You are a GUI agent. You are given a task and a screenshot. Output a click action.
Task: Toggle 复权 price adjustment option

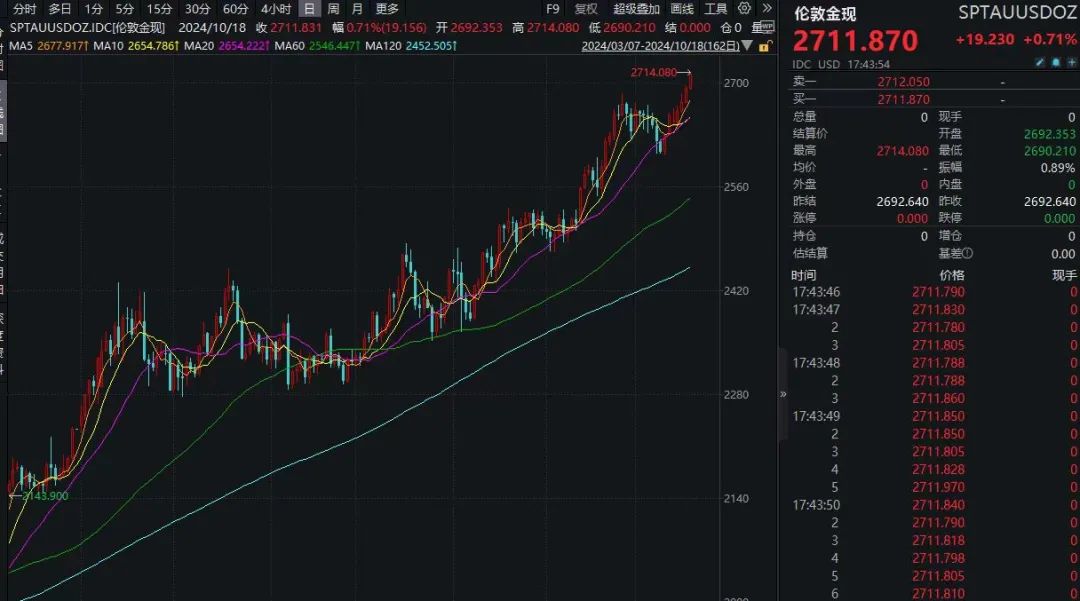coord(585,8)
